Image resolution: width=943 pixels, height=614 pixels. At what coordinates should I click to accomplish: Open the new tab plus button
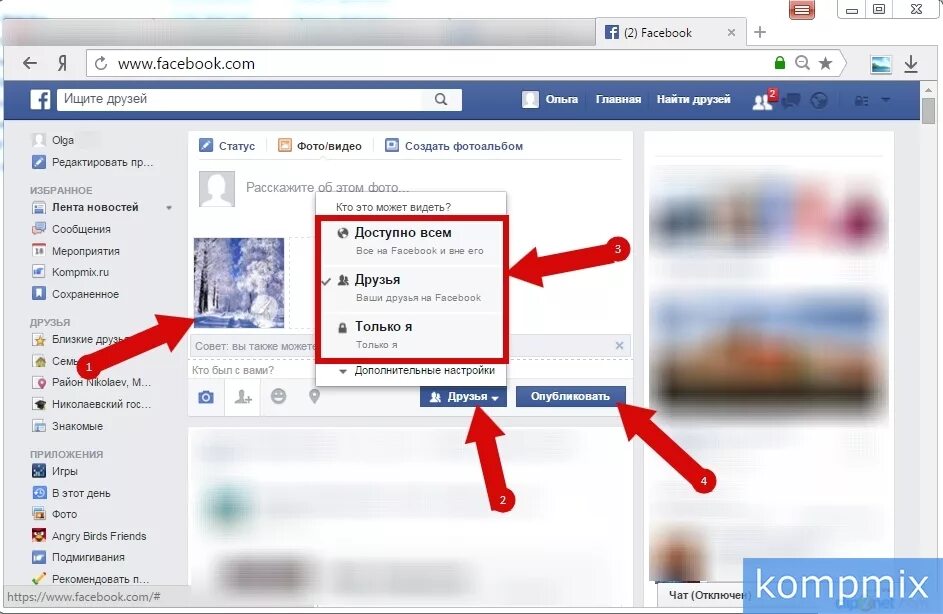[760, 32]
